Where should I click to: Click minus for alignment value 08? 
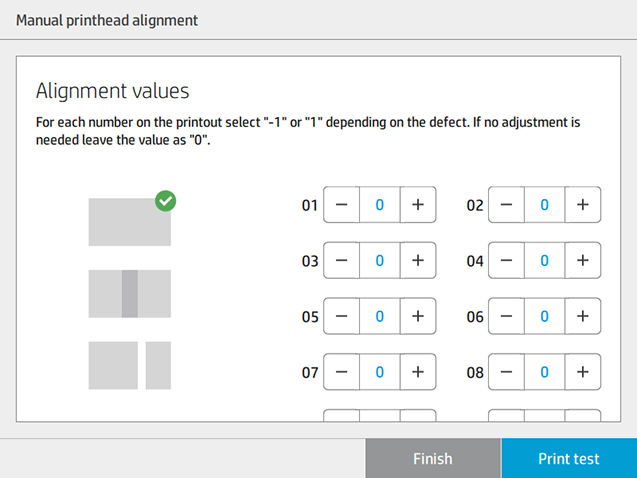click(507, 372)
